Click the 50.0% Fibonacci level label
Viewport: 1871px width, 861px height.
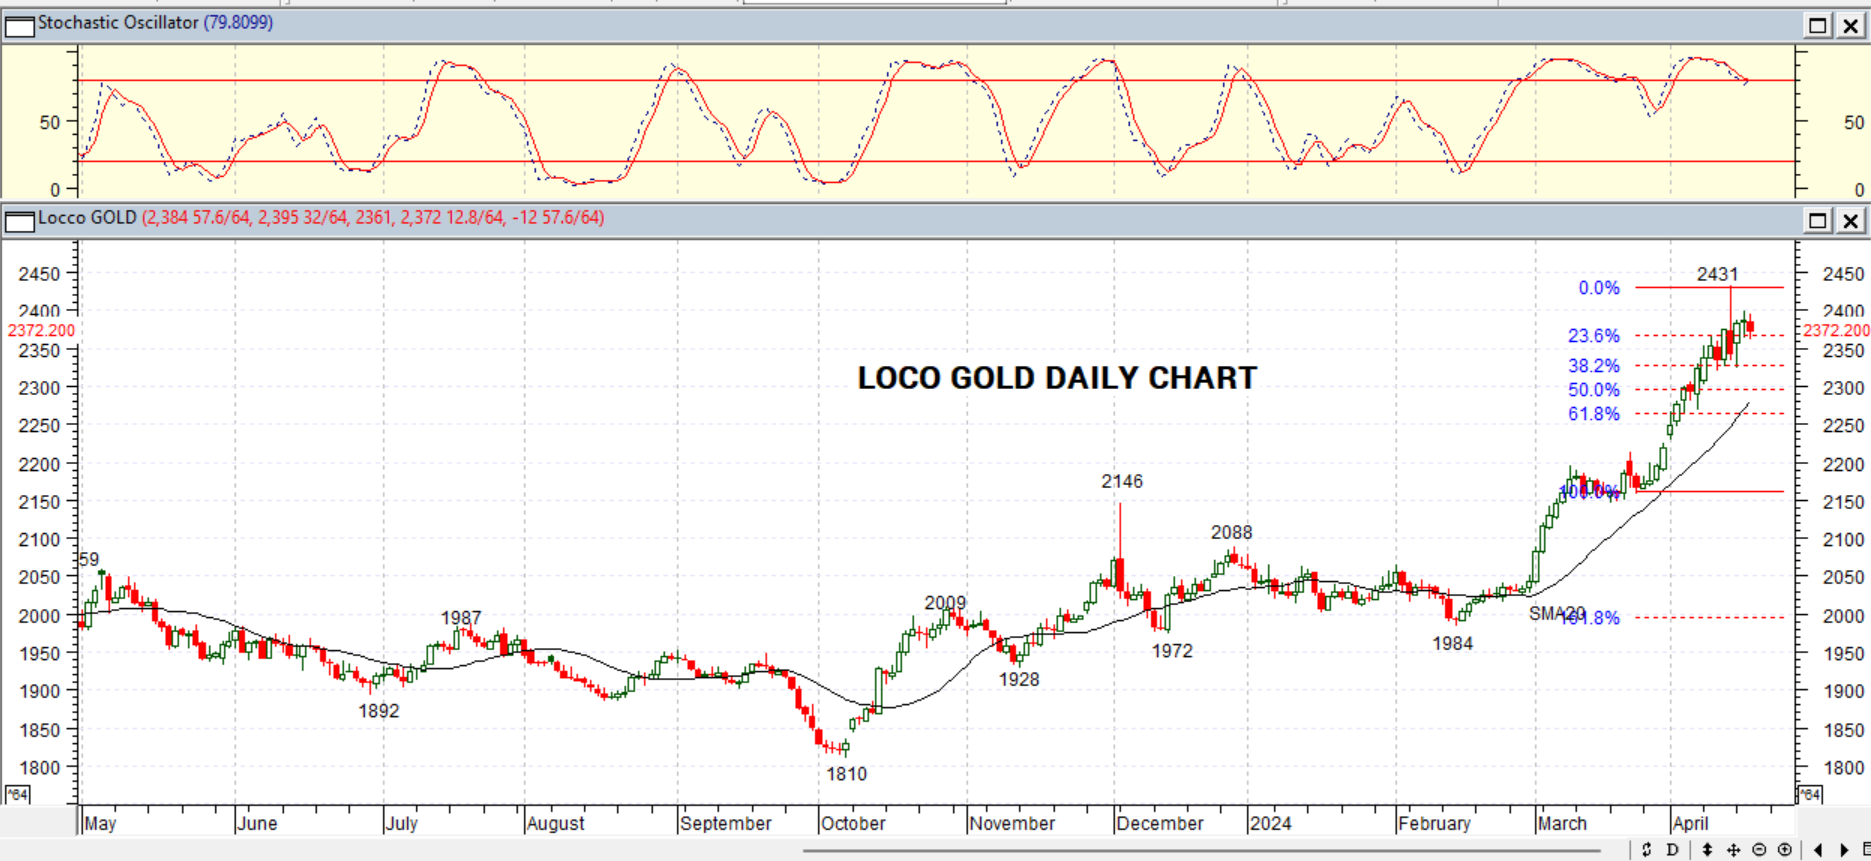pos(1594,390)
